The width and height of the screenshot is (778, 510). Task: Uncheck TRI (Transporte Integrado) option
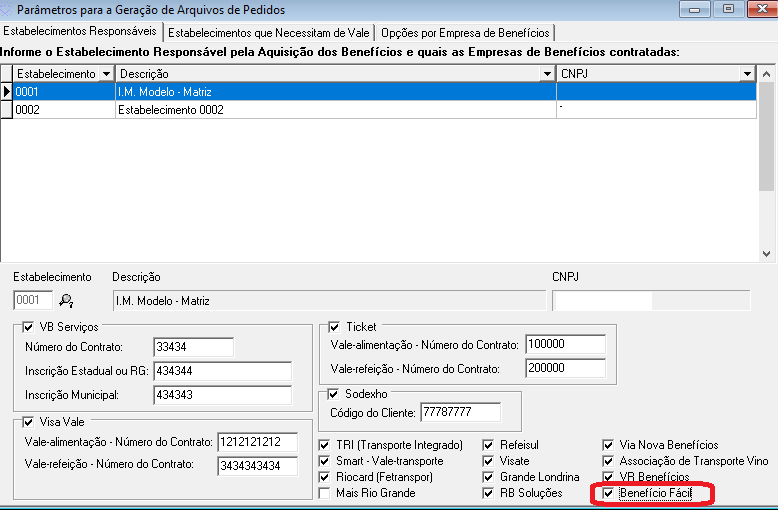pyautogui.click(x=325, y=445)
